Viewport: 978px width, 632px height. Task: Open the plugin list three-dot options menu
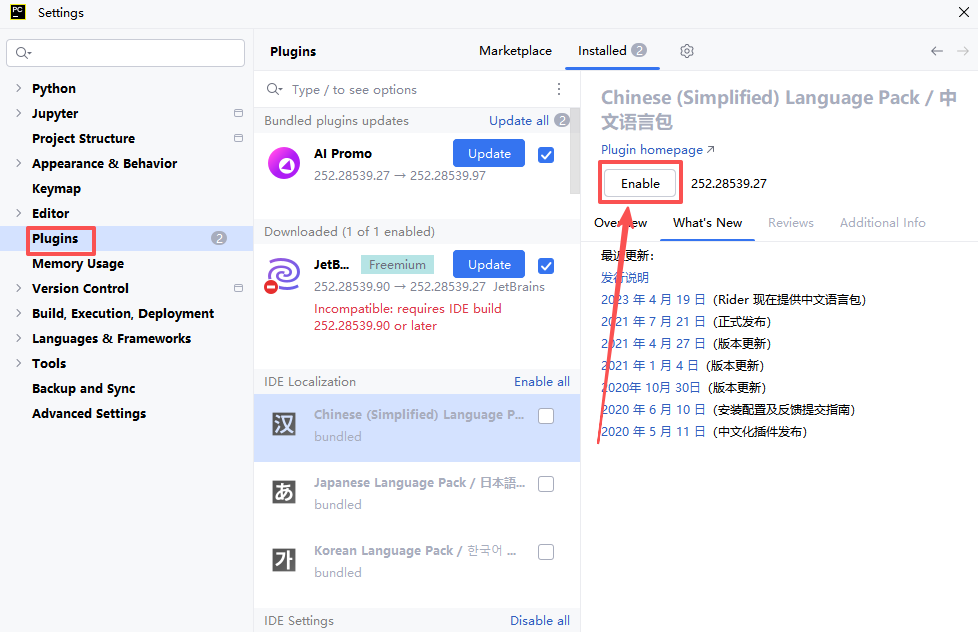[x=559, y=89]
